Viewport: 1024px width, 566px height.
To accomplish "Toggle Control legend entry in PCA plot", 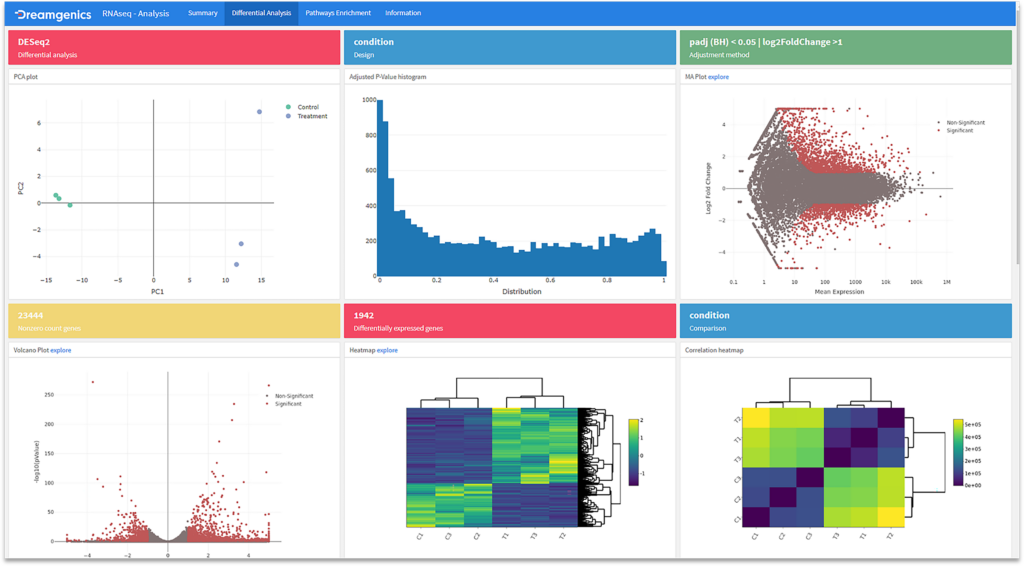I will (x=302, y=107).
